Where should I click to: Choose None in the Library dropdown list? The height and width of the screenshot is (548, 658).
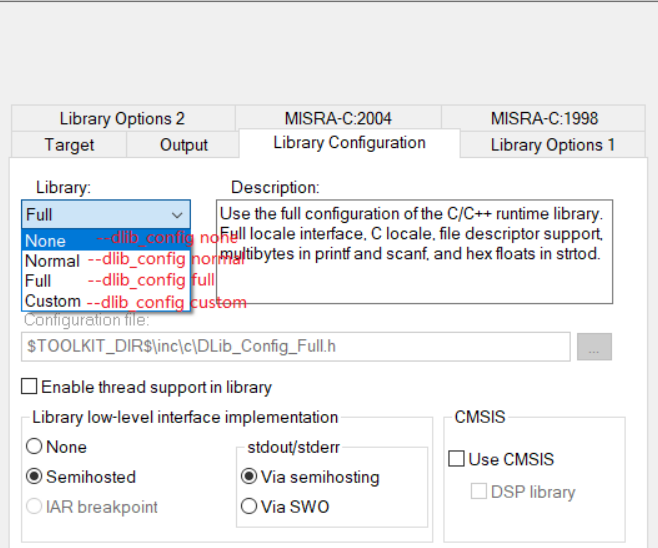(46, 241)
